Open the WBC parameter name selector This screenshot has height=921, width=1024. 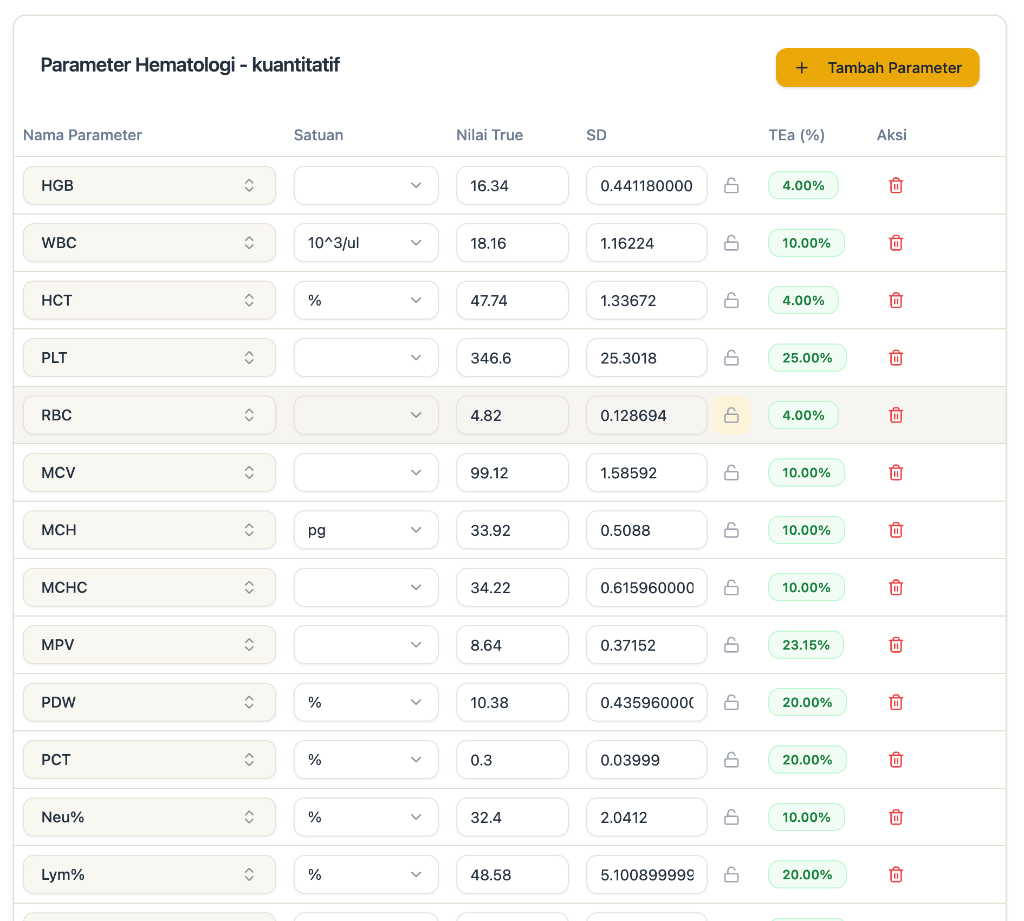(x=149, y=243)
